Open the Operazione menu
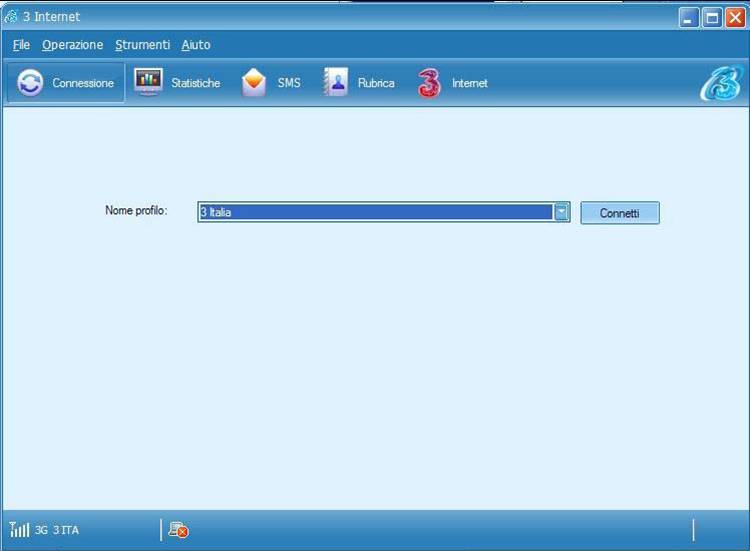The height and width of the screenshot is (551, 750). coord(72,45)
